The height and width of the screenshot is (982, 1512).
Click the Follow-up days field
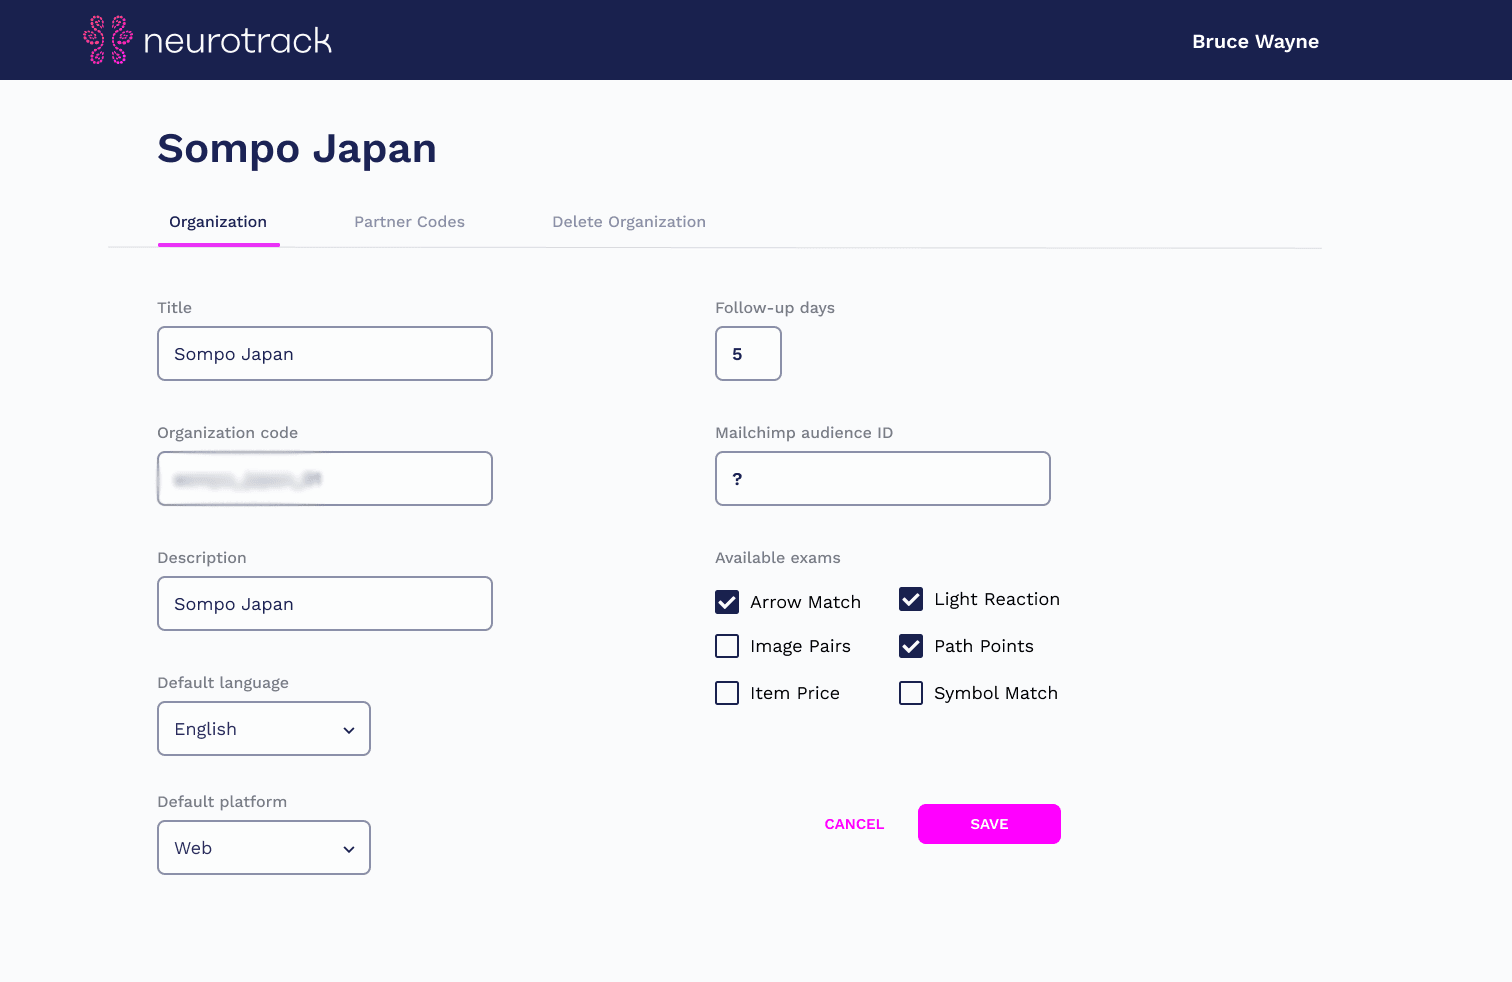click(x=748, y=353)
